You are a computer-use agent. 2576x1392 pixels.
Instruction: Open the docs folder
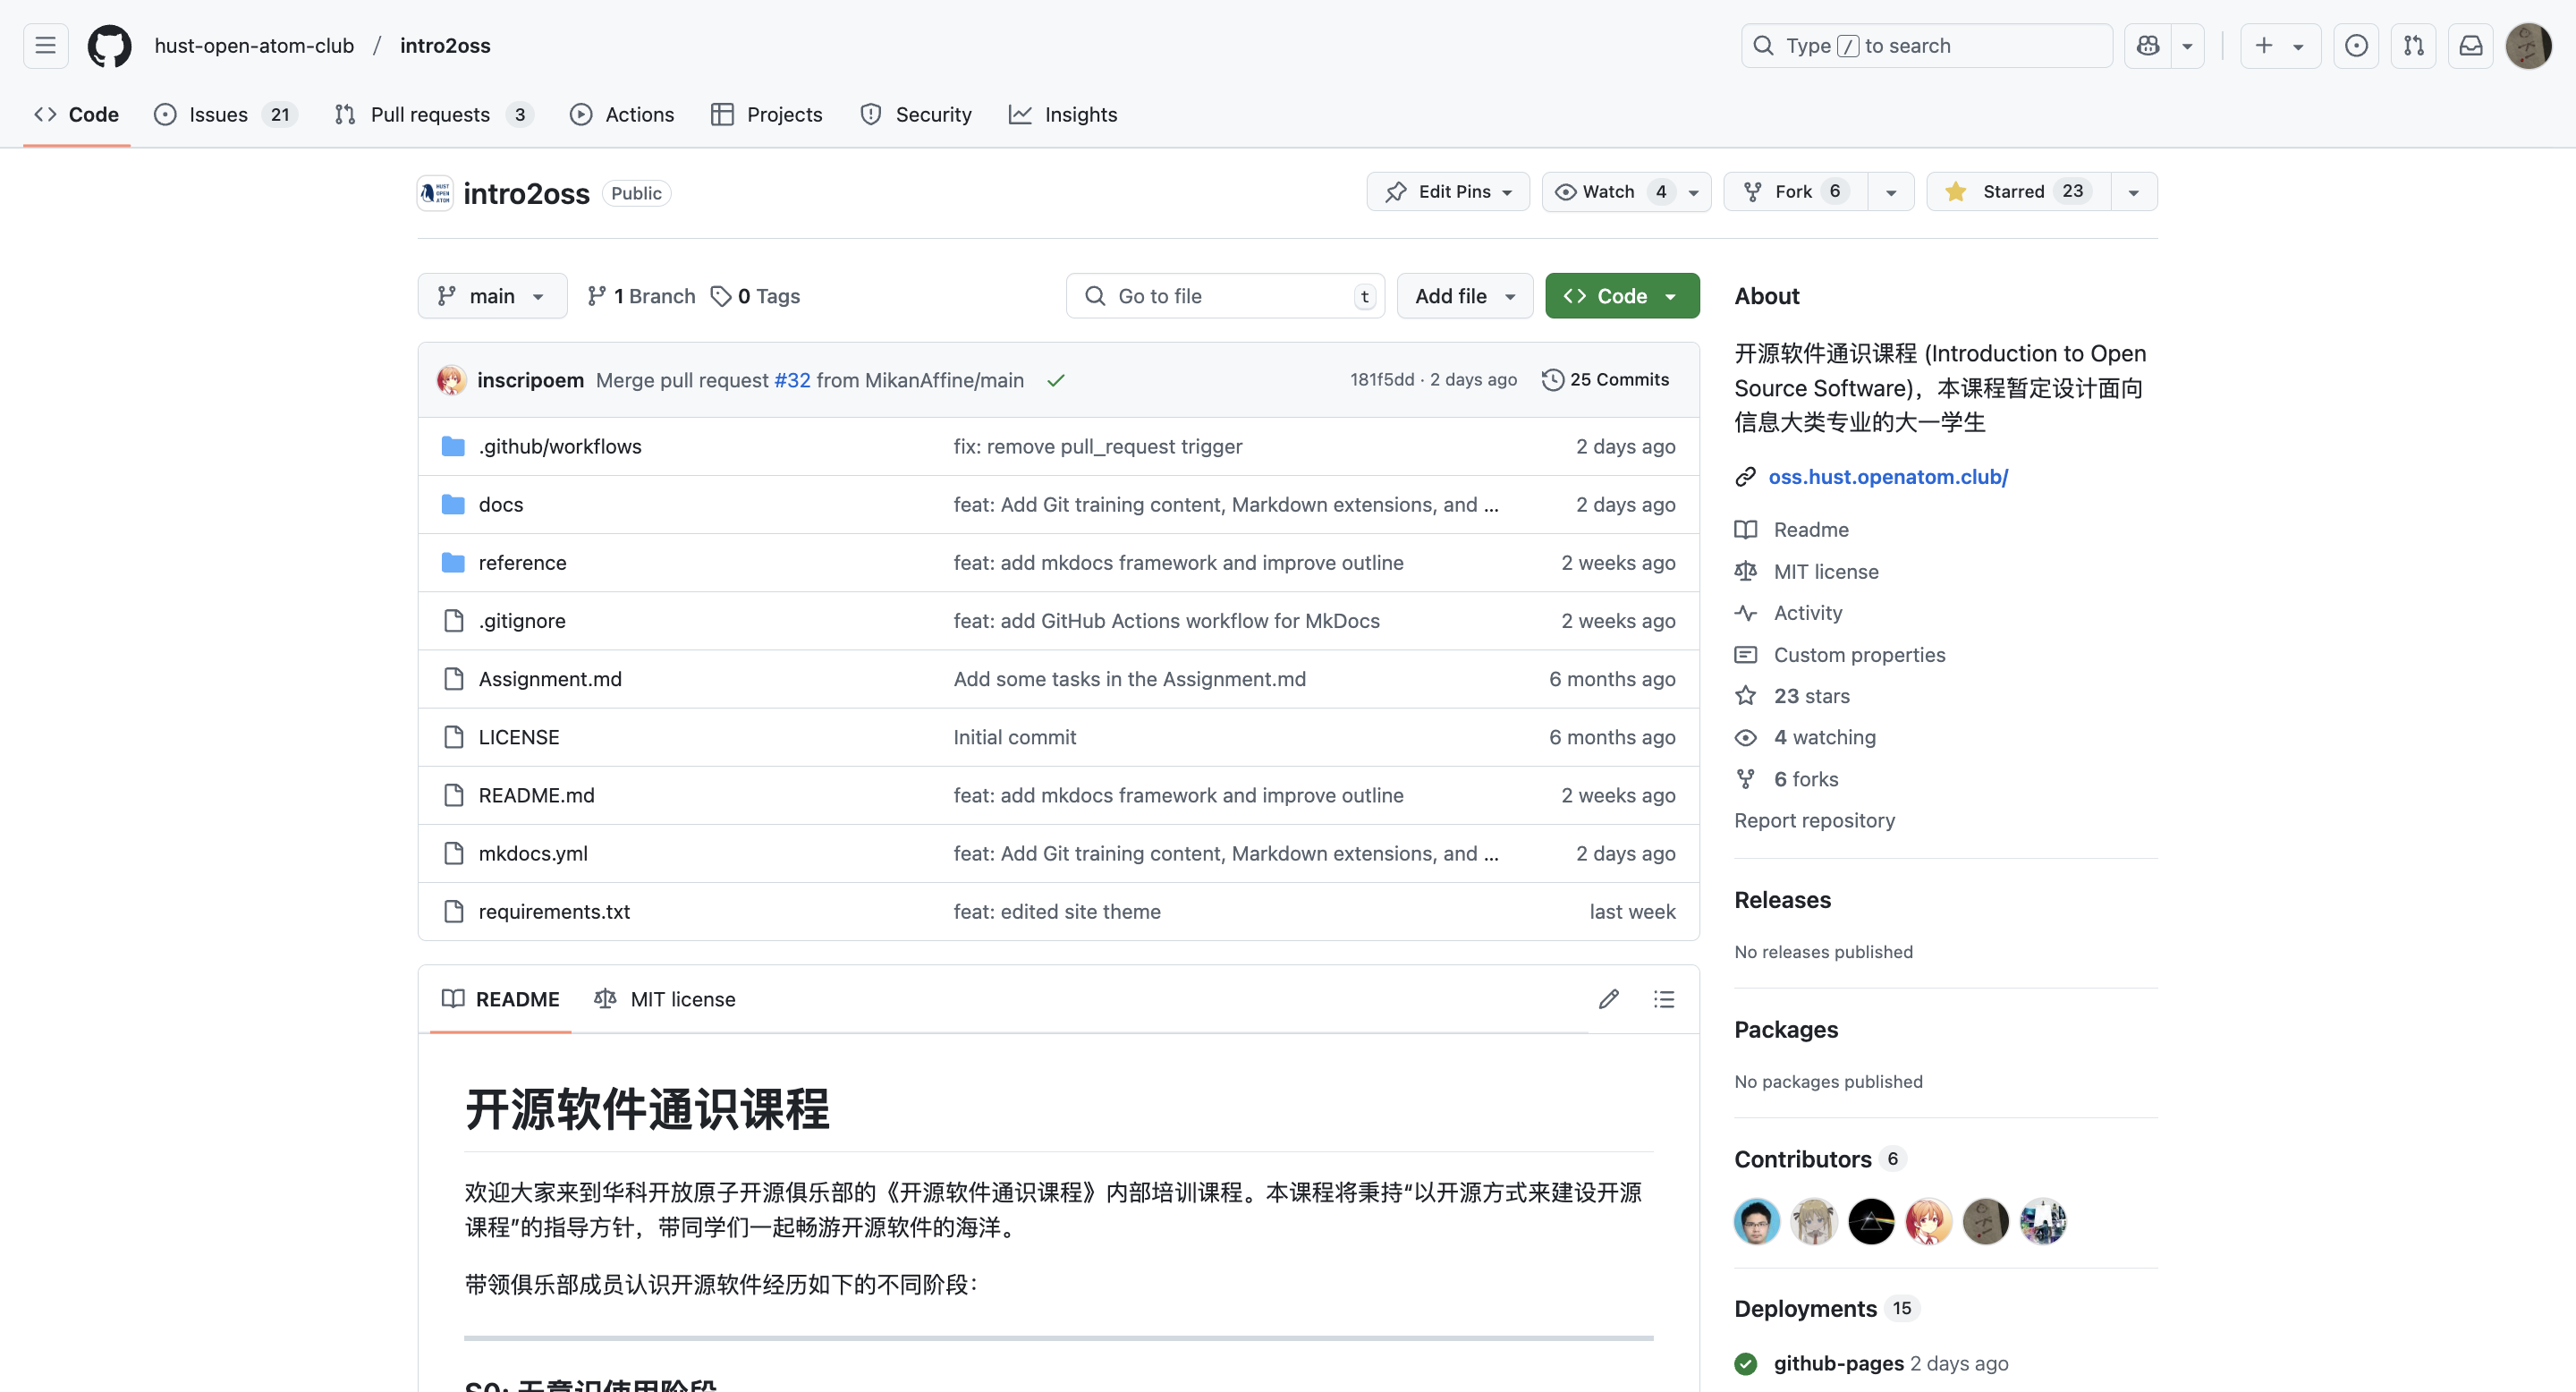[x=501, y=504]
